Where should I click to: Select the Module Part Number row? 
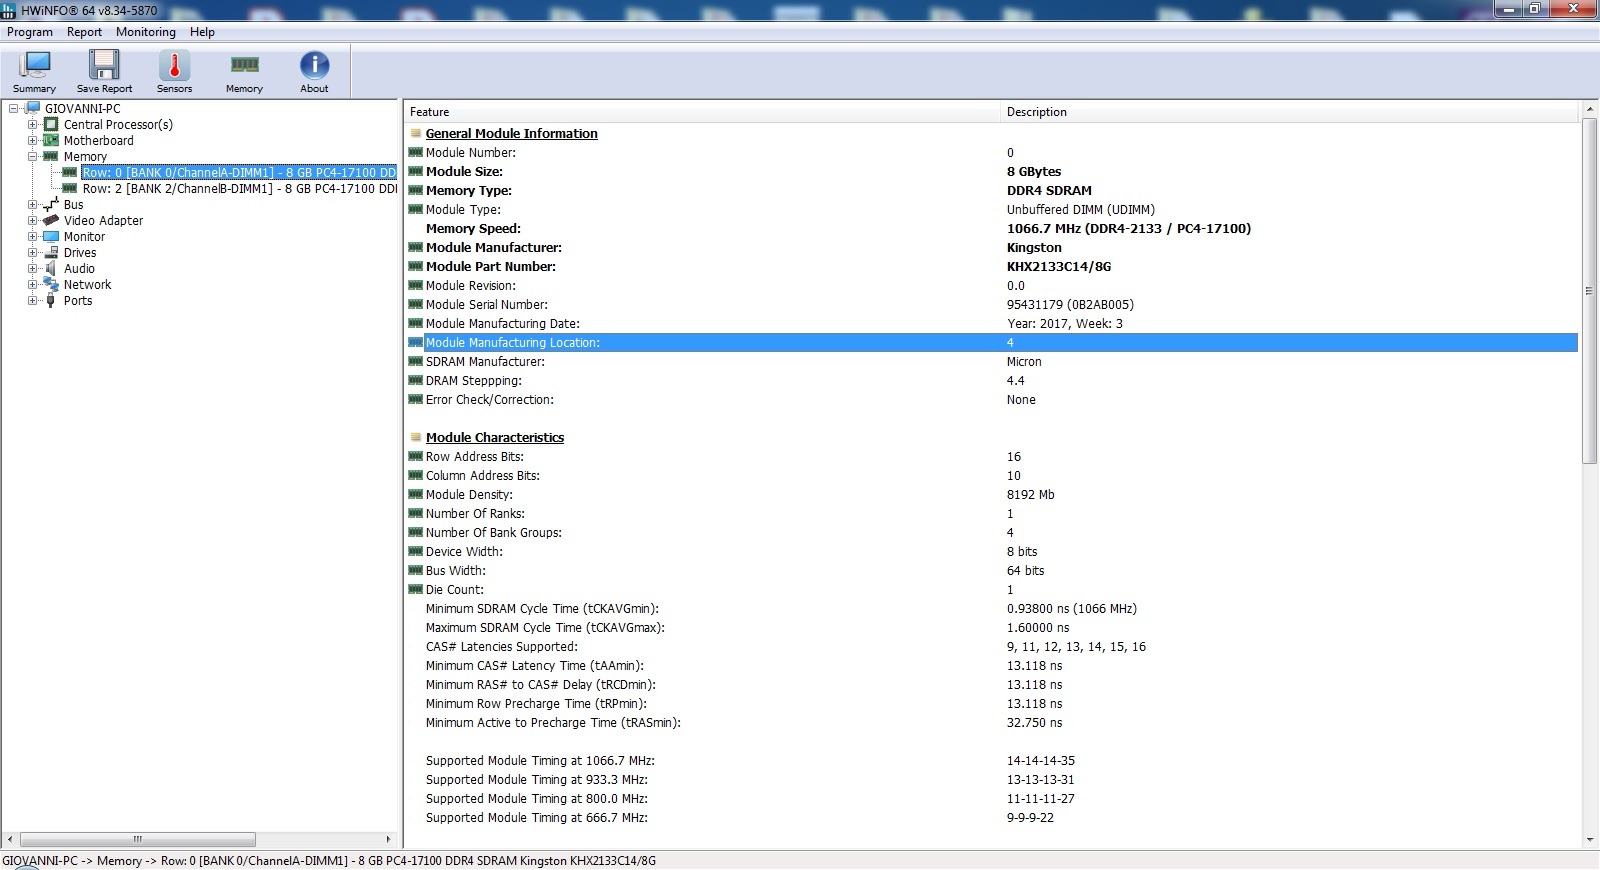pyautogui.click(x=992, y=266)
